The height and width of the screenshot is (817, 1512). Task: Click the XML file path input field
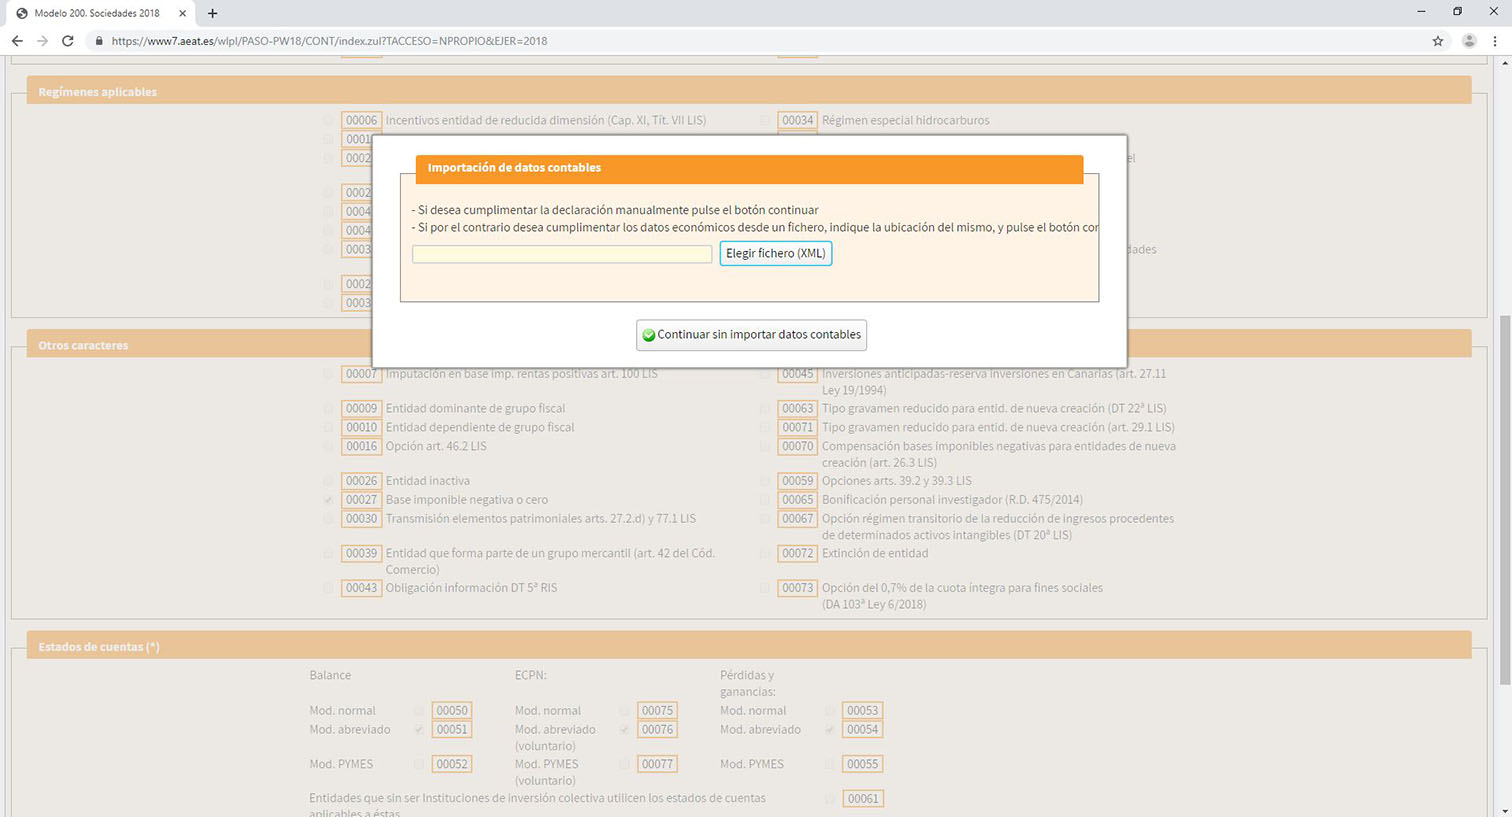(x=562, y=254)
